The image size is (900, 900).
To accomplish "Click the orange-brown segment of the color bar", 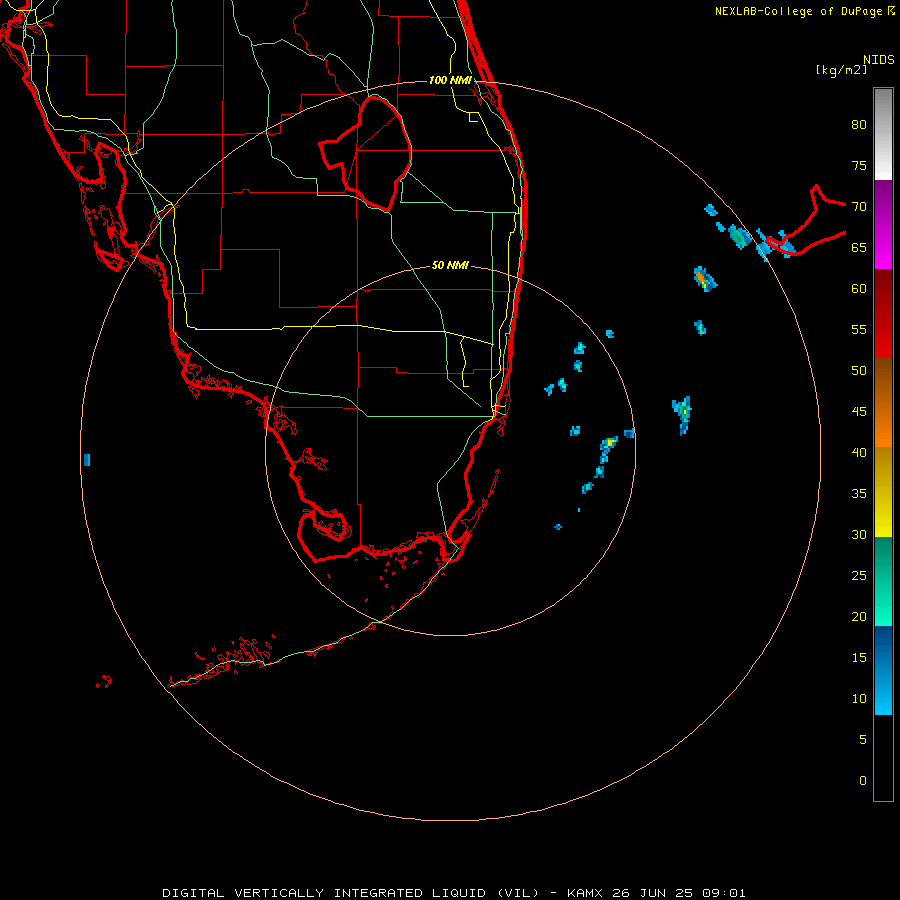I will pos(883,402).
